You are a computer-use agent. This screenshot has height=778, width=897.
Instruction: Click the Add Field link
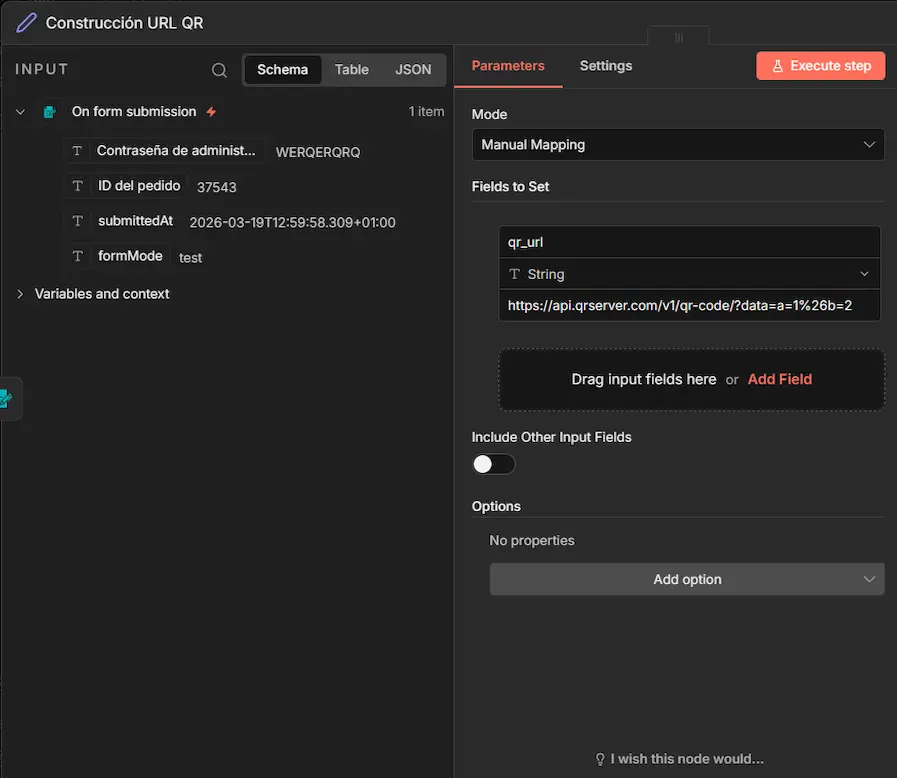779,380
